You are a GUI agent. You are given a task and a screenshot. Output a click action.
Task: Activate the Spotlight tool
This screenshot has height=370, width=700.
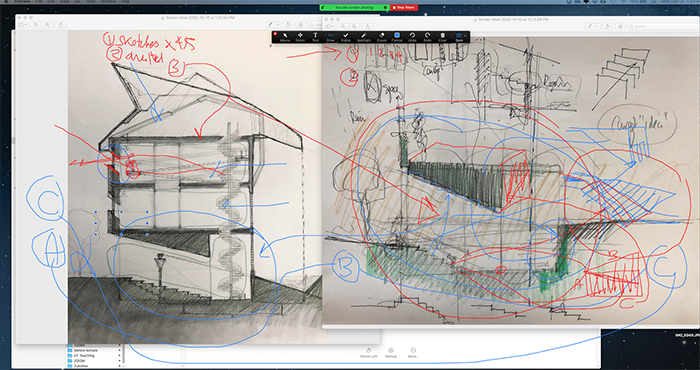363,37
